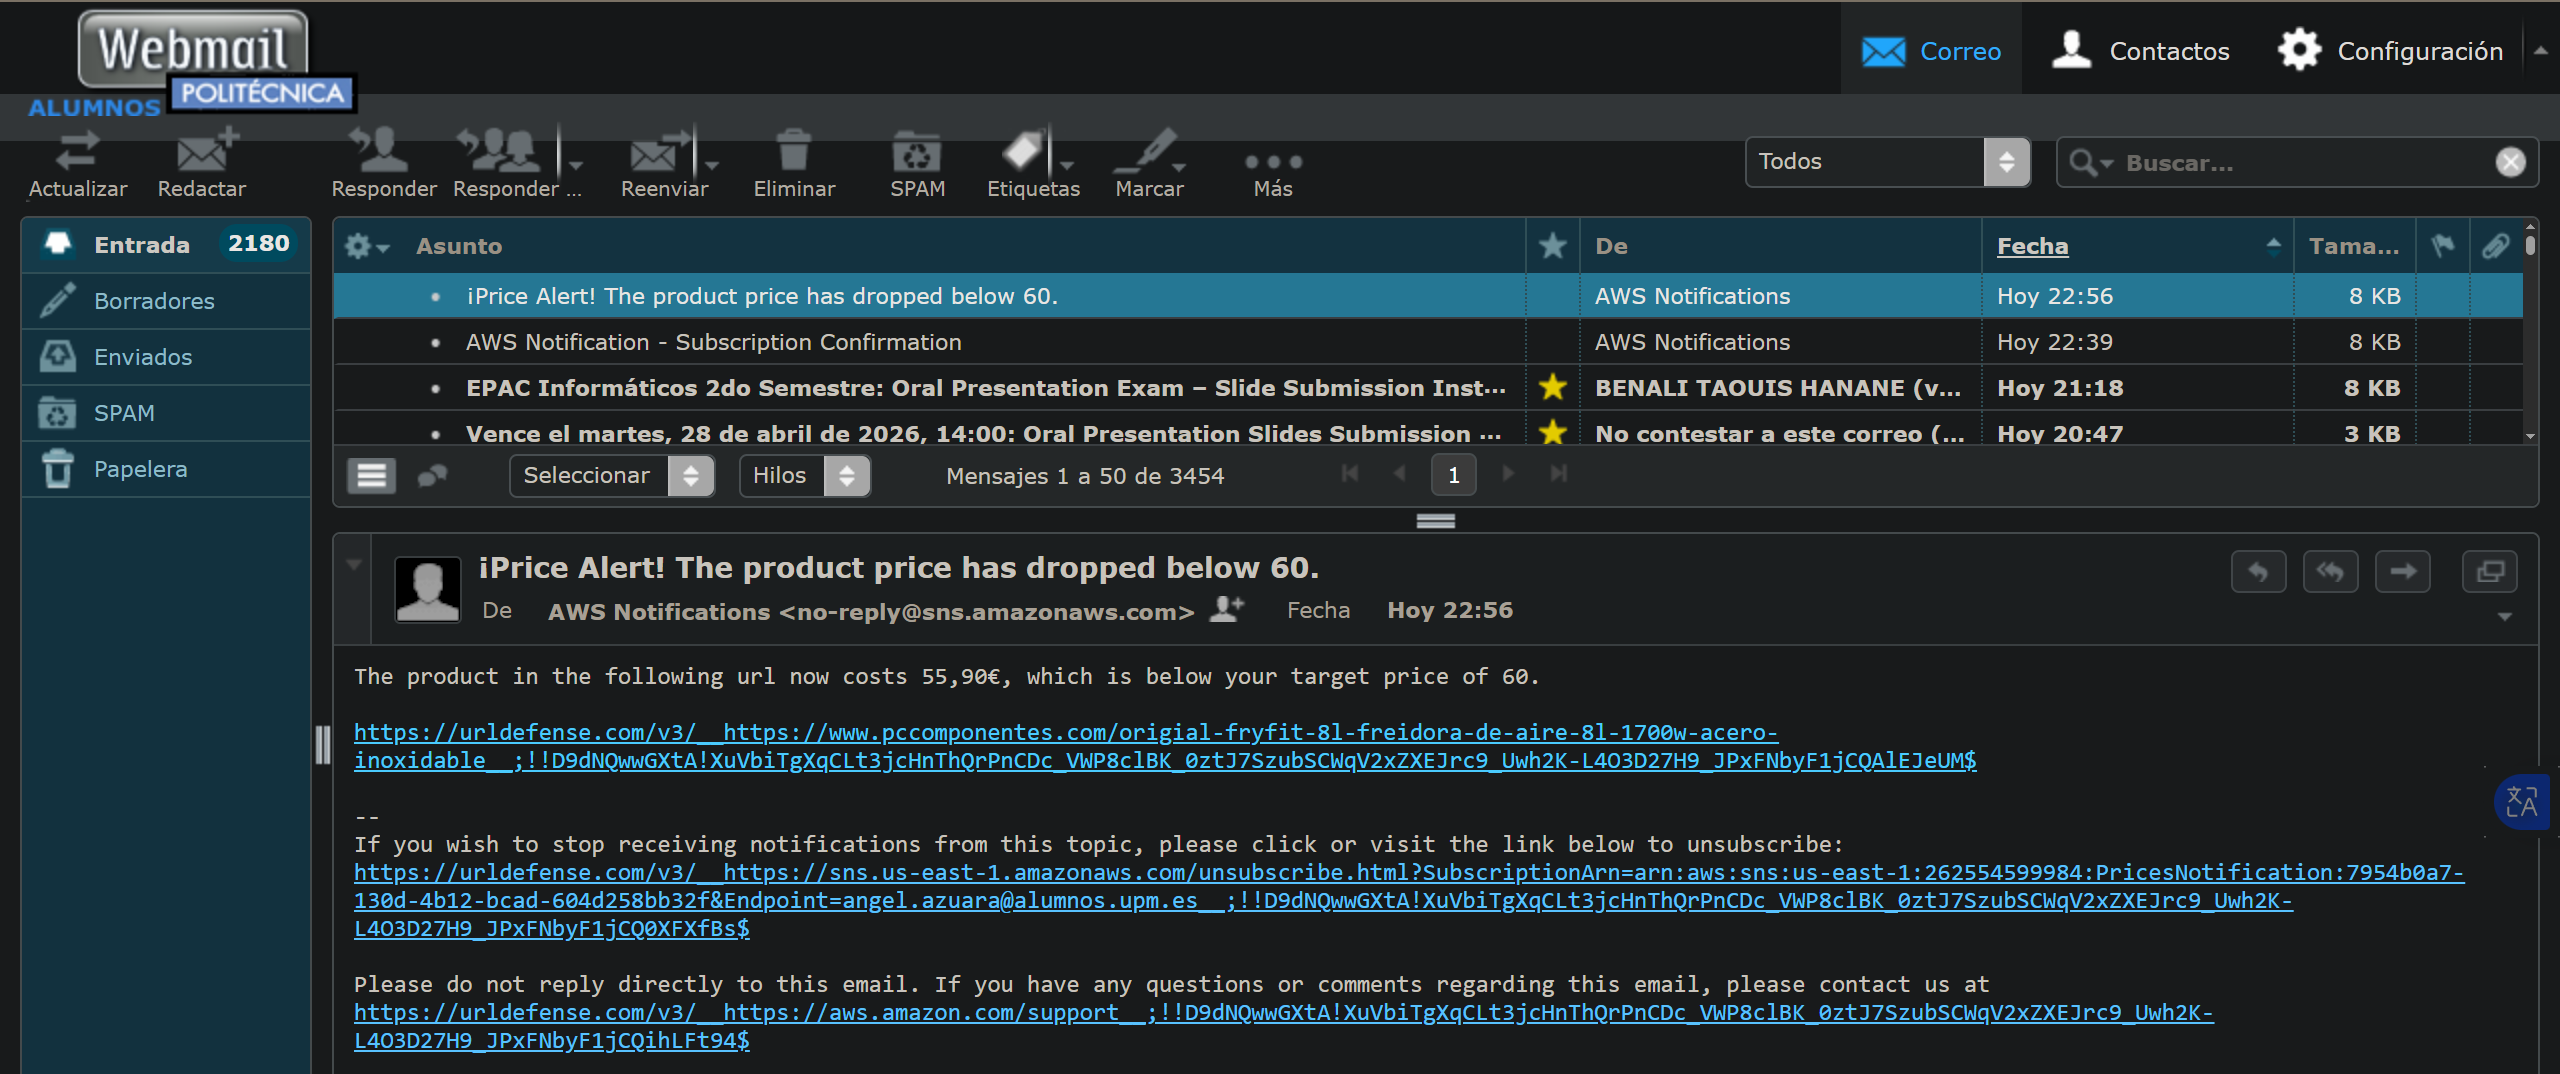Open the Borradores folder
This screenshot has width=2560, height=1074.
coord(166,301)
